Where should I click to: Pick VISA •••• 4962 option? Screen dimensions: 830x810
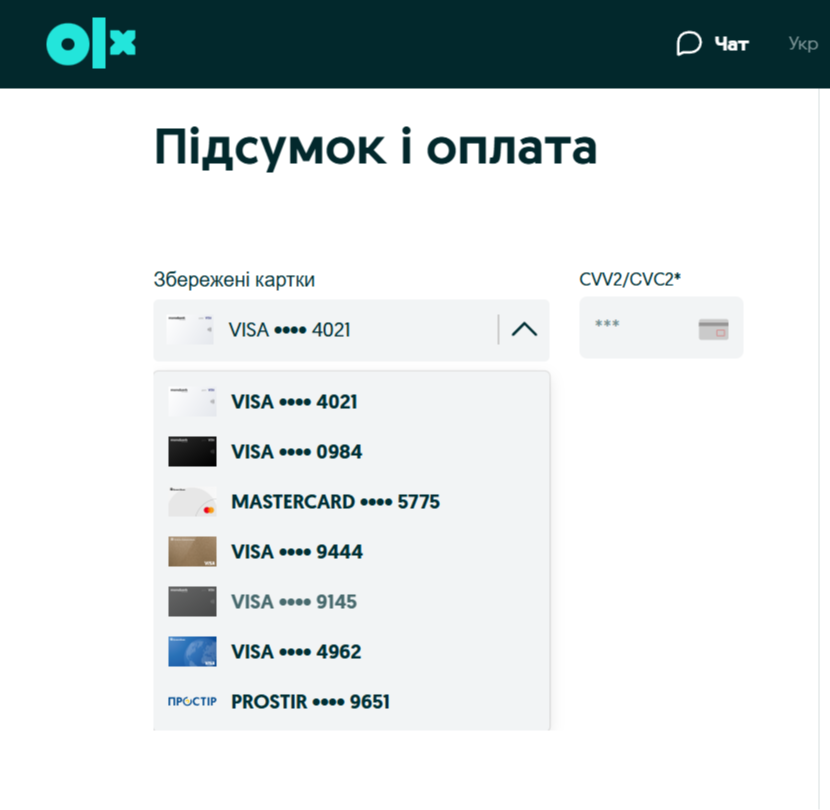click(x=351, y=651)
